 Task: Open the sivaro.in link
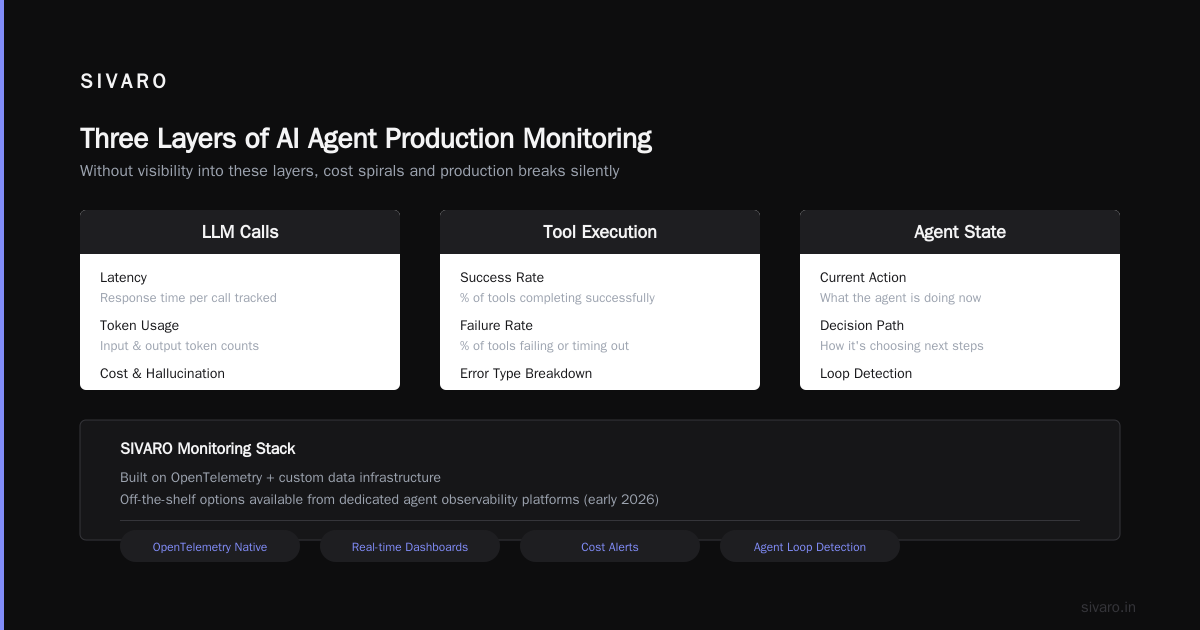(x=1108, y=607)
